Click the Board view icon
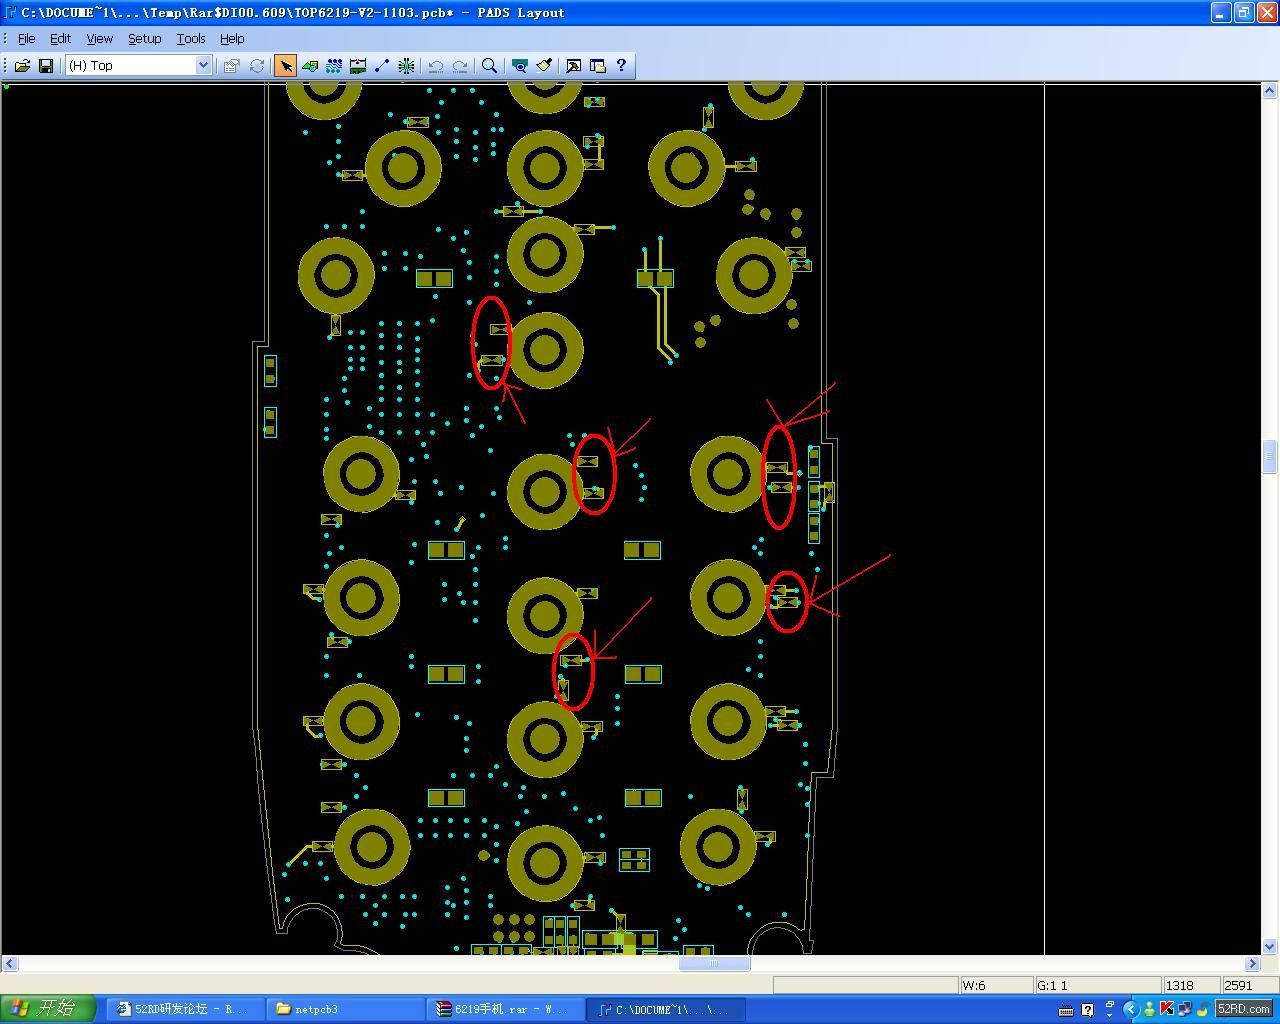 (x=520, y=66)
